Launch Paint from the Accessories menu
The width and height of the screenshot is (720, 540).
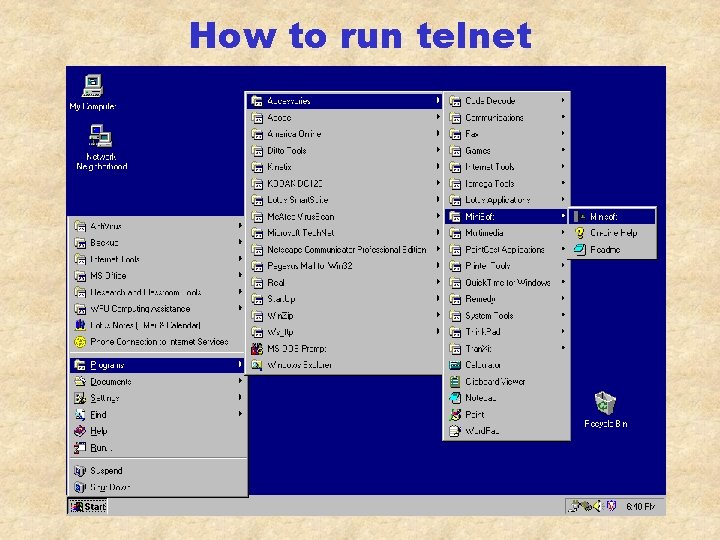tap(507, 415)
